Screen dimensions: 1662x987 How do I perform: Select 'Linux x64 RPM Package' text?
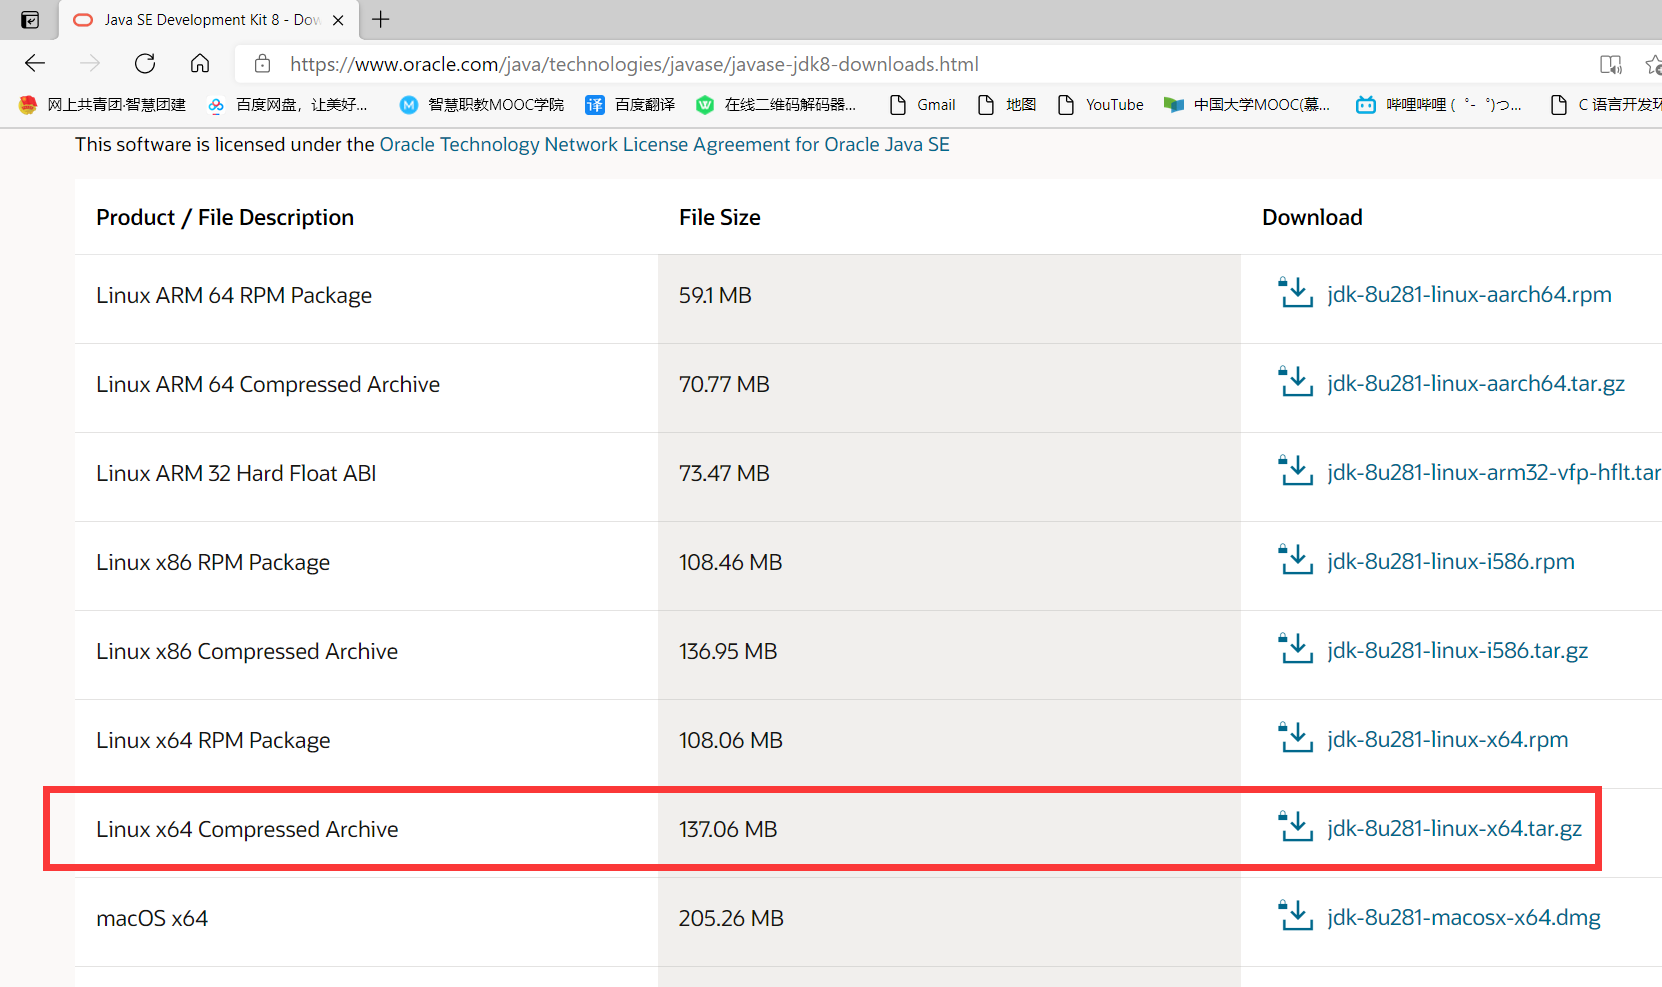pyautogui.click(x=213, y=741)
